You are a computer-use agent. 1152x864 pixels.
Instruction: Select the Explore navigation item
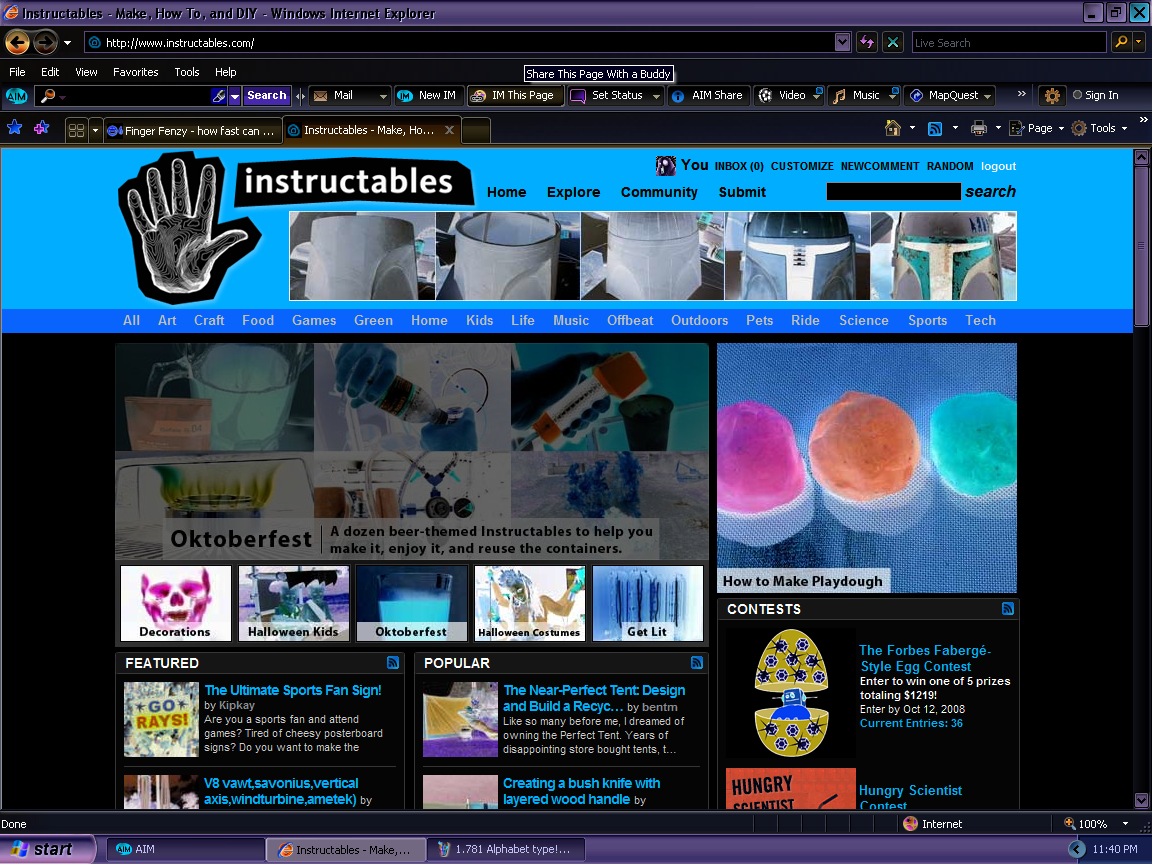coord(573,192)
